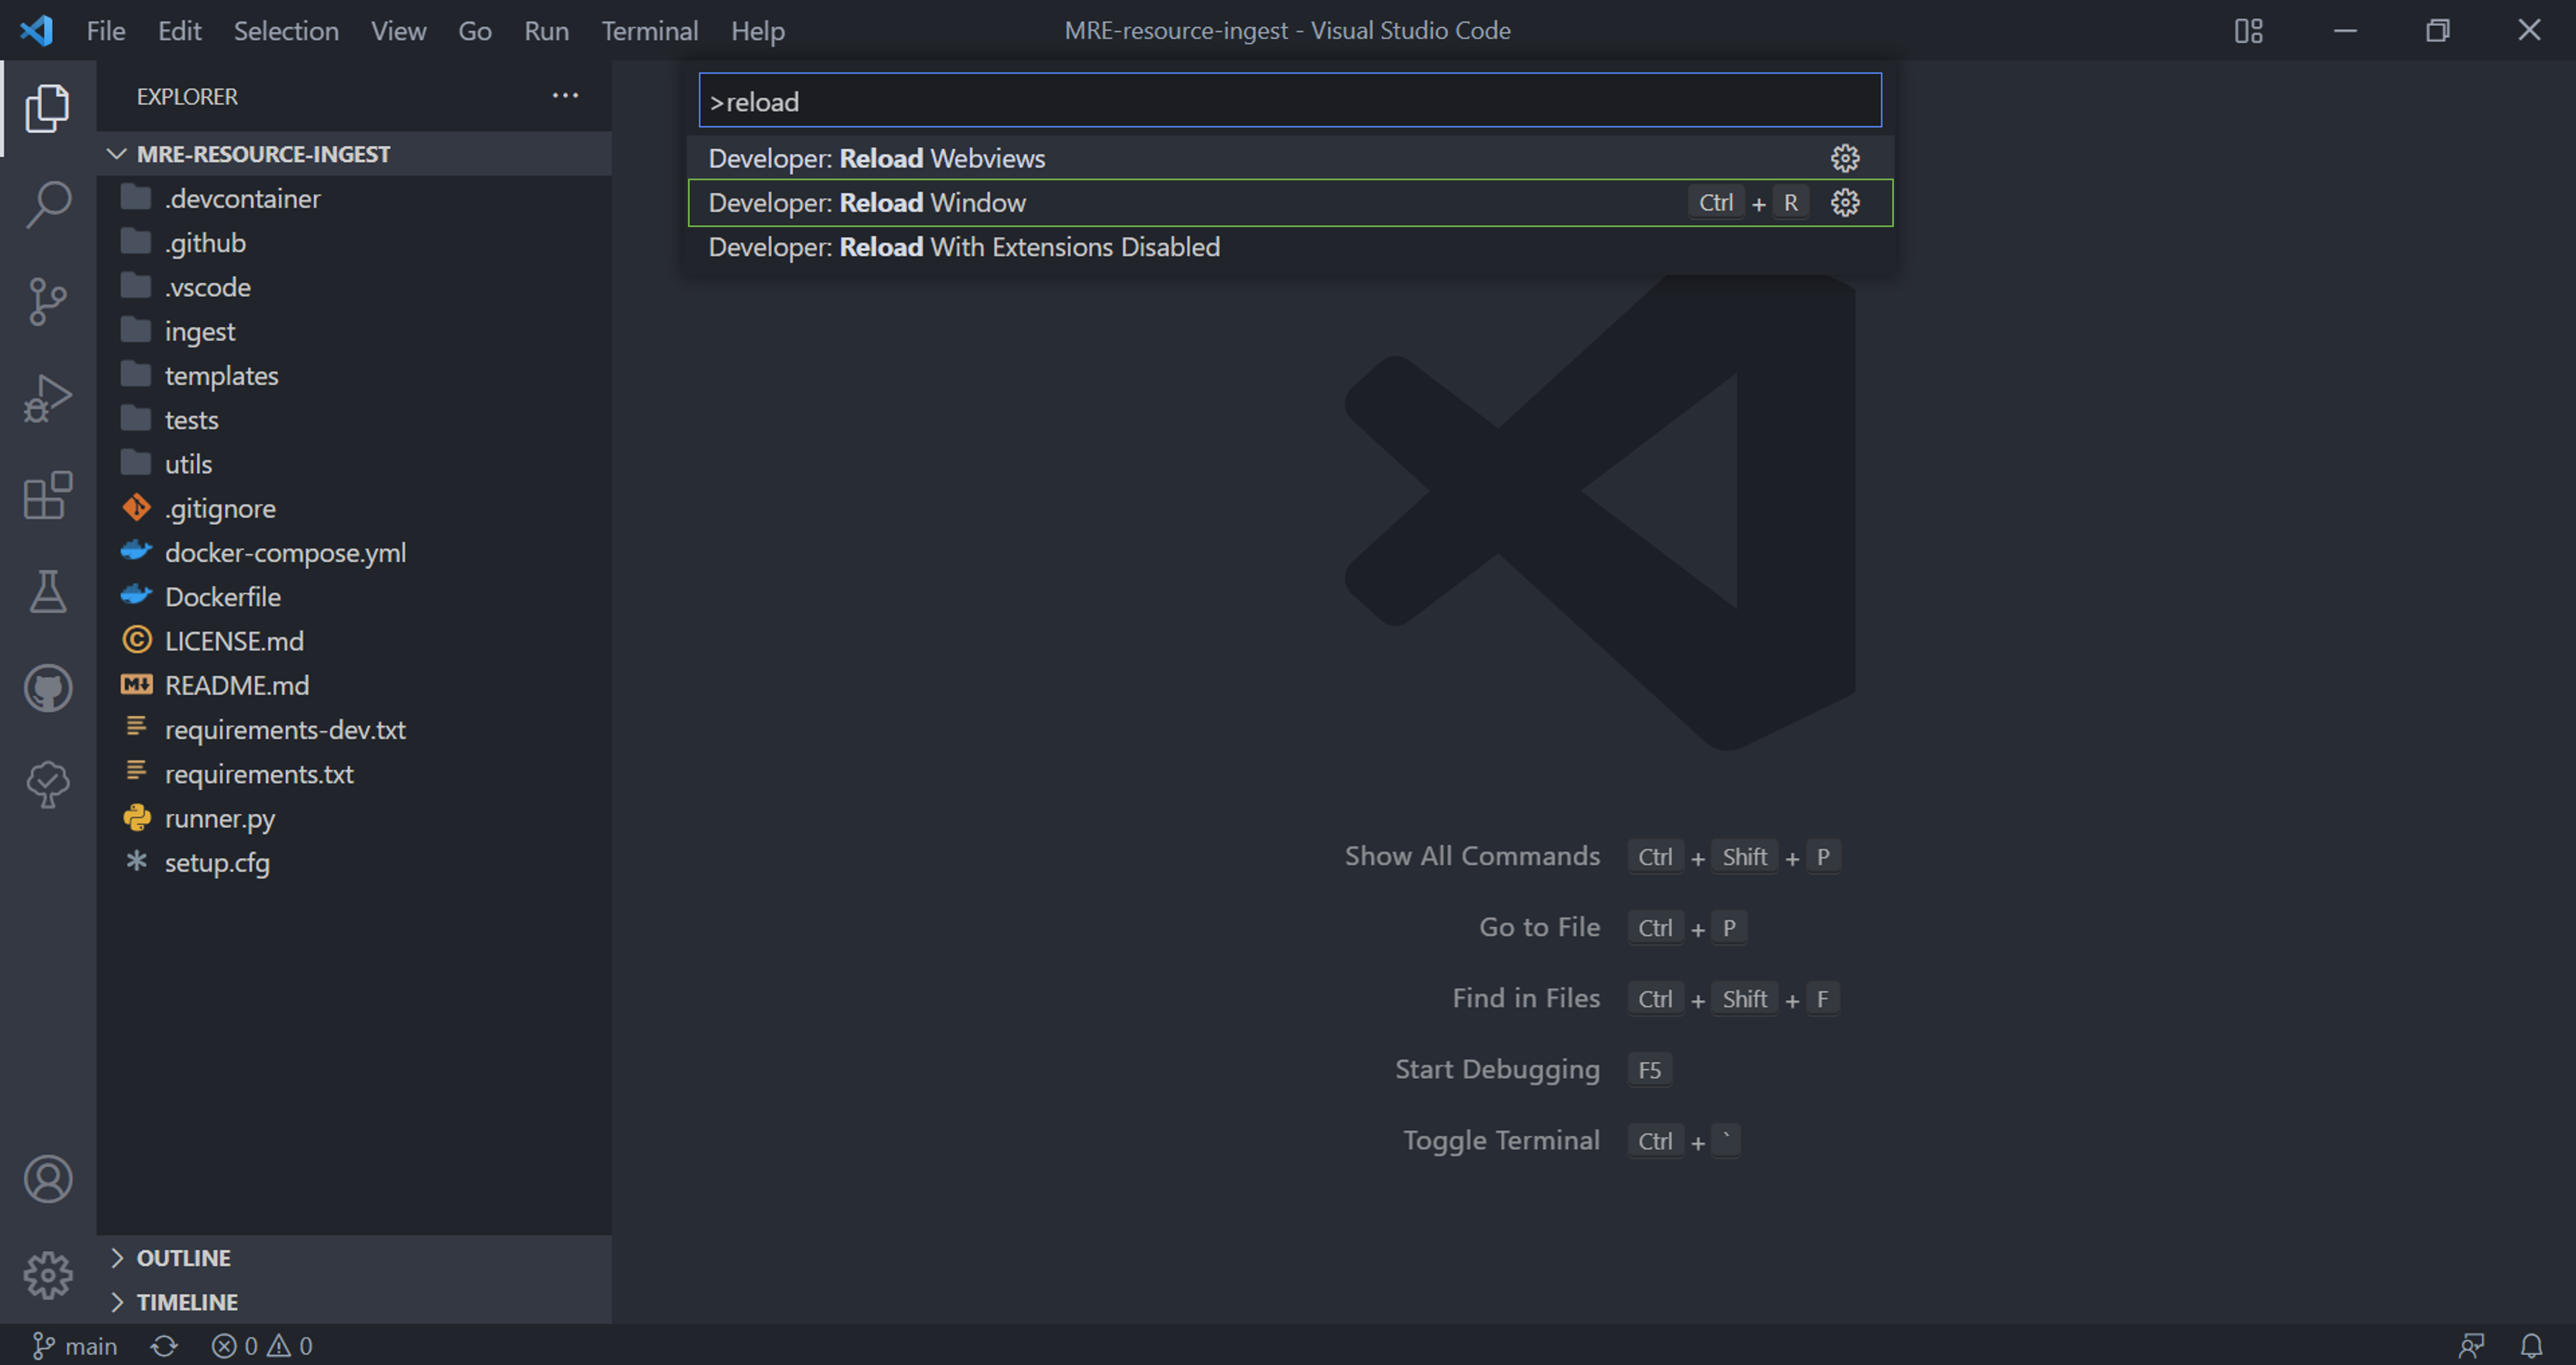This screenshot has width=2576, height=1365.
Task: Open the File menu
Action: [x=105, y=31]
